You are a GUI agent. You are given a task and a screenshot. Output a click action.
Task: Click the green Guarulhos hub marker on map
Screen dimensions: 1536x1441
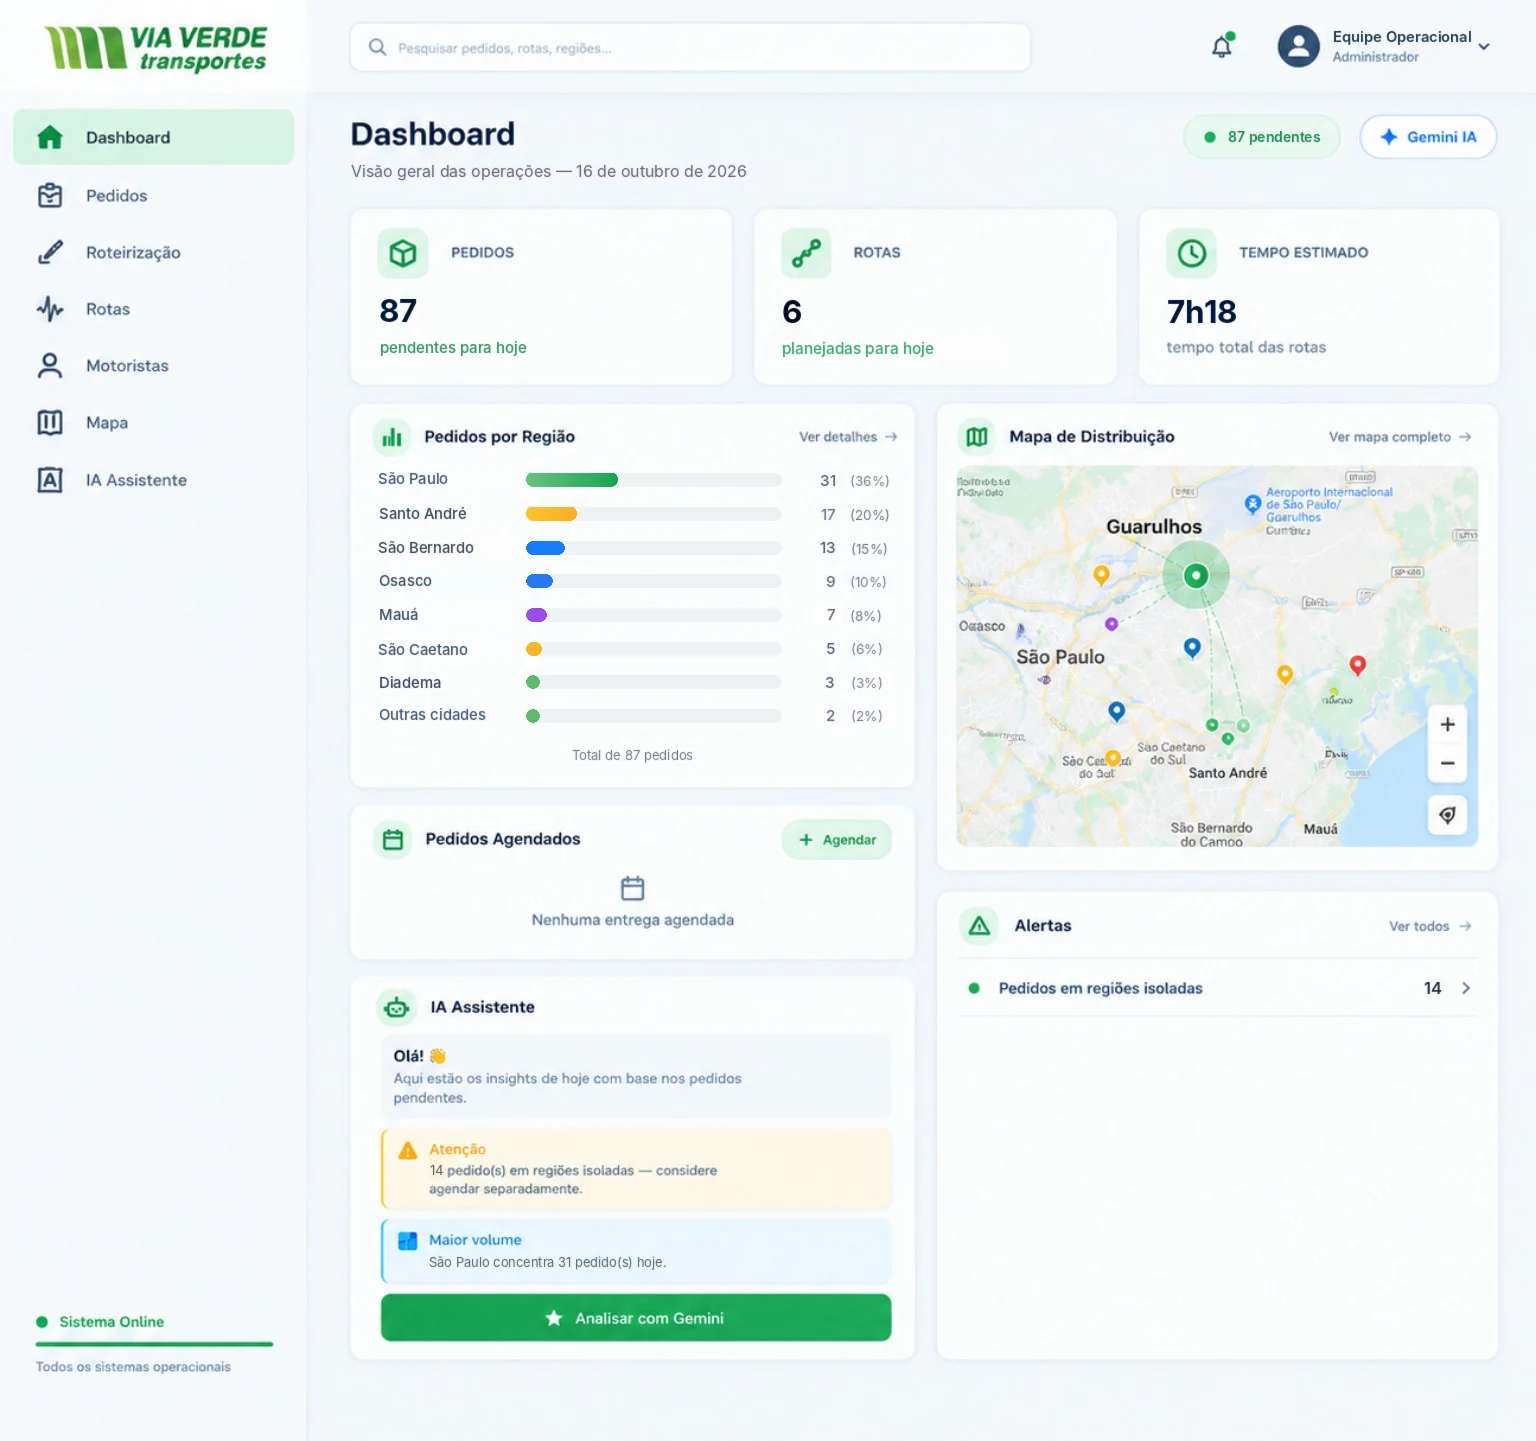coord(1195,575)
